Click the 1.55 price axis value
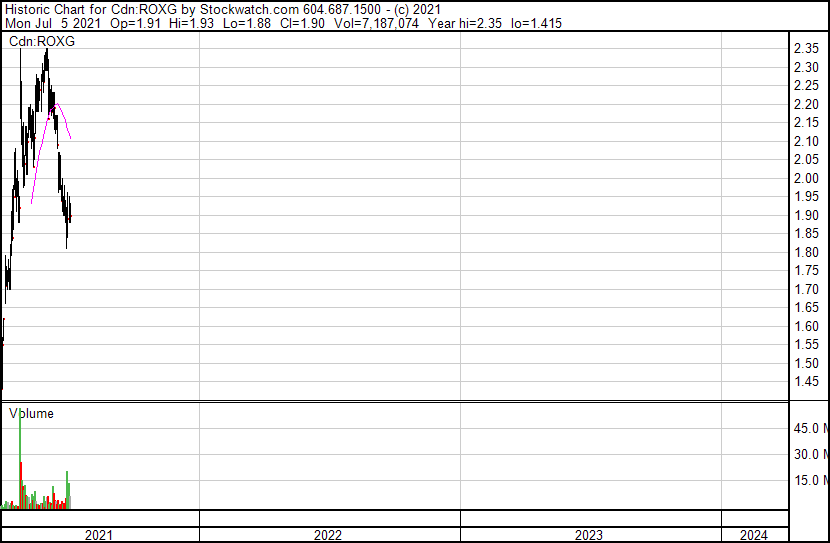The height and width of the screenshot is (543, 830). click(806, 345)
